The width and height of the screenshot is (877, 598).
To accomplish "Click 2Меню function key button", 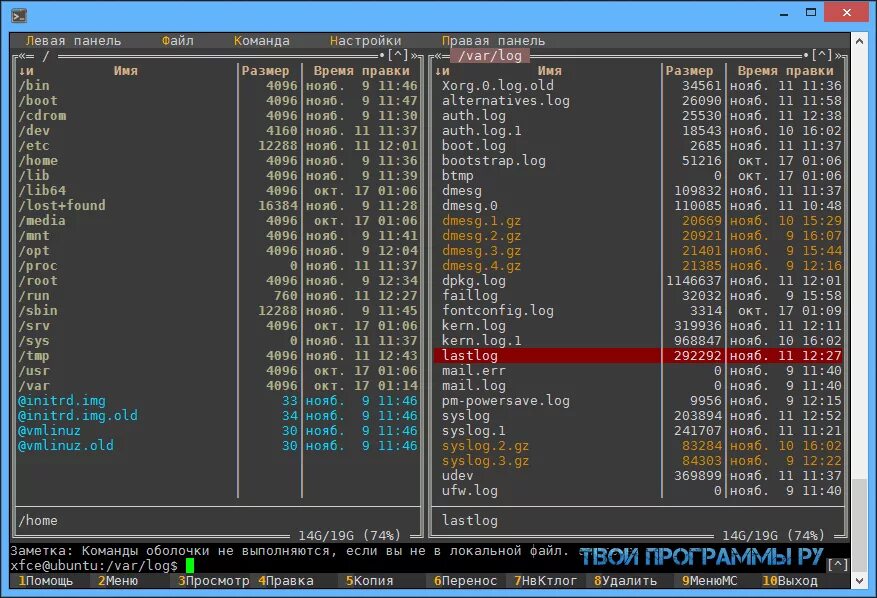I will [x=117, y=581].
